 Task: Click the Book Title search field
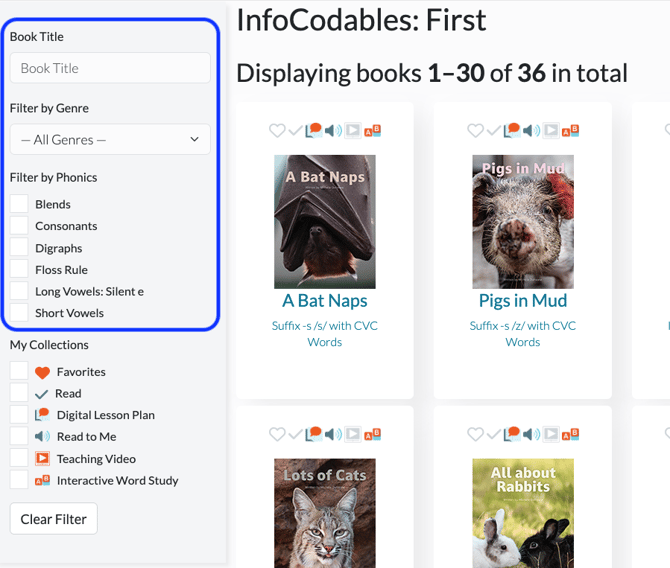(110, 68)
